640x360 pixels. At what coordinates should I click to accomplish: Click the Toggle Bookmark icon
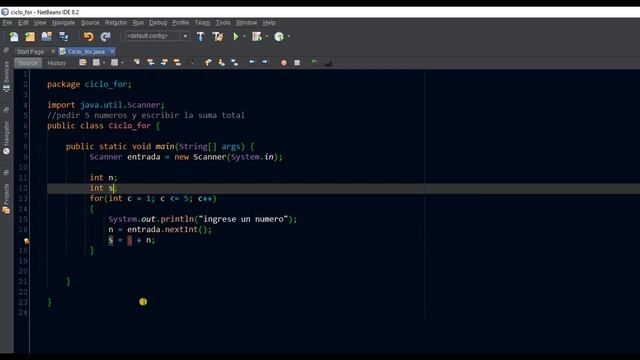coord(235,62)
